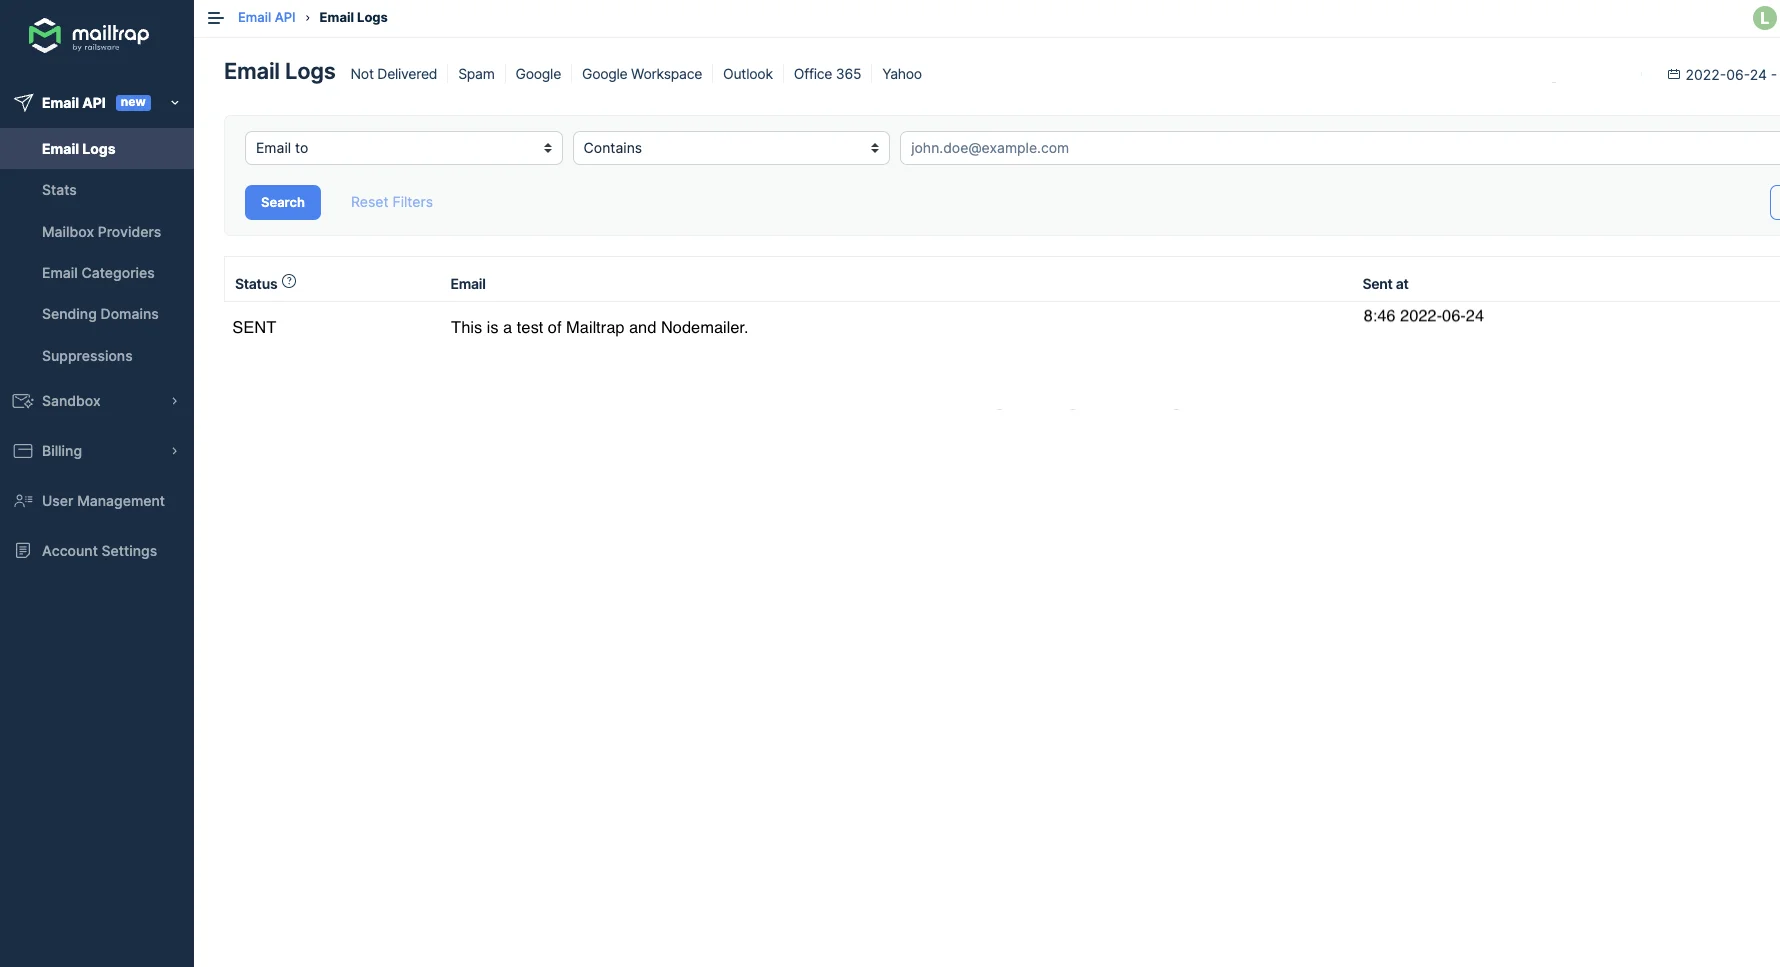Click the Search button
The image size is (1780, 967).
coord(282,202)
